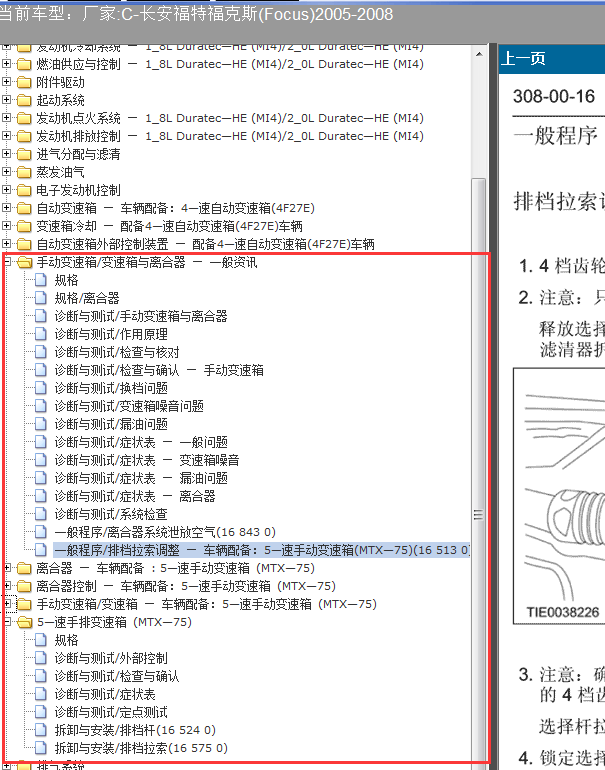Click the open folder icon of 手动变速箱/变速箱与离合器
The width and height of the screenshot is (605, 770).
[24, 263]
